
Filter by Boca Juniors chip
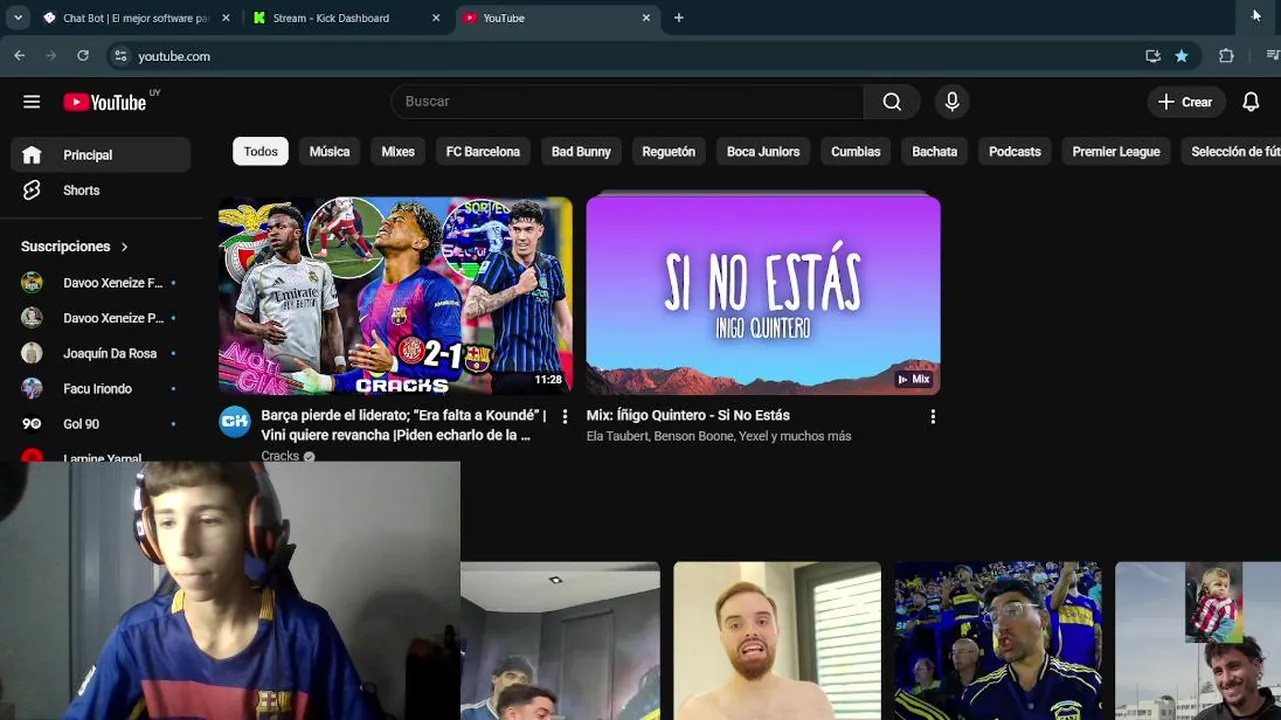763,152
